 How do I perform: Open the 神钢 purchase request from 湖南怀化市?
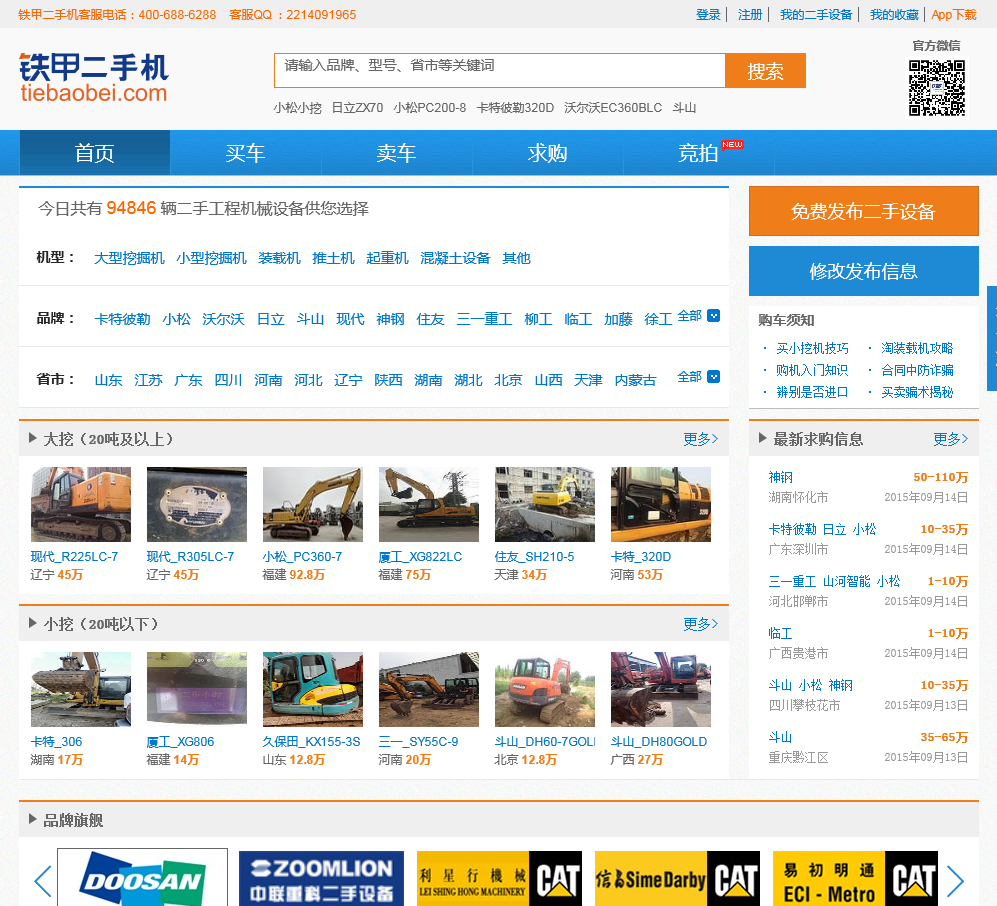(781, 477)
